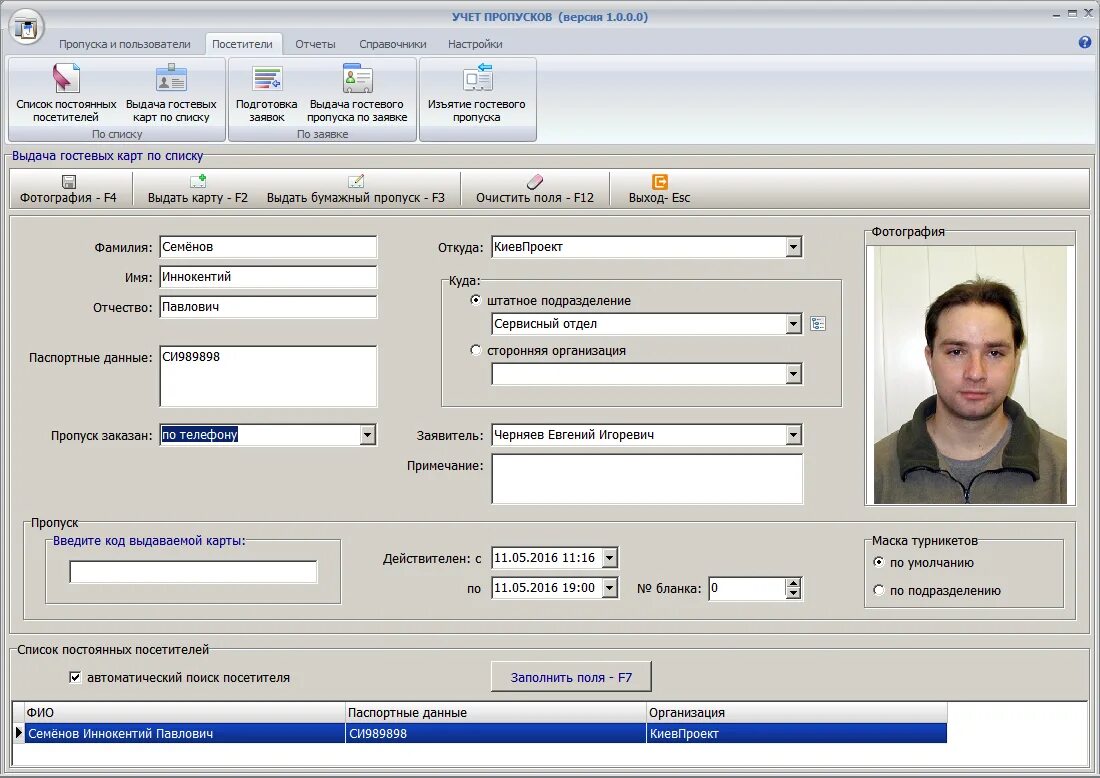Viewport: 1100px width, 778px height.
Task: Select штатное подразделение radio button
Action: [476, 300]
